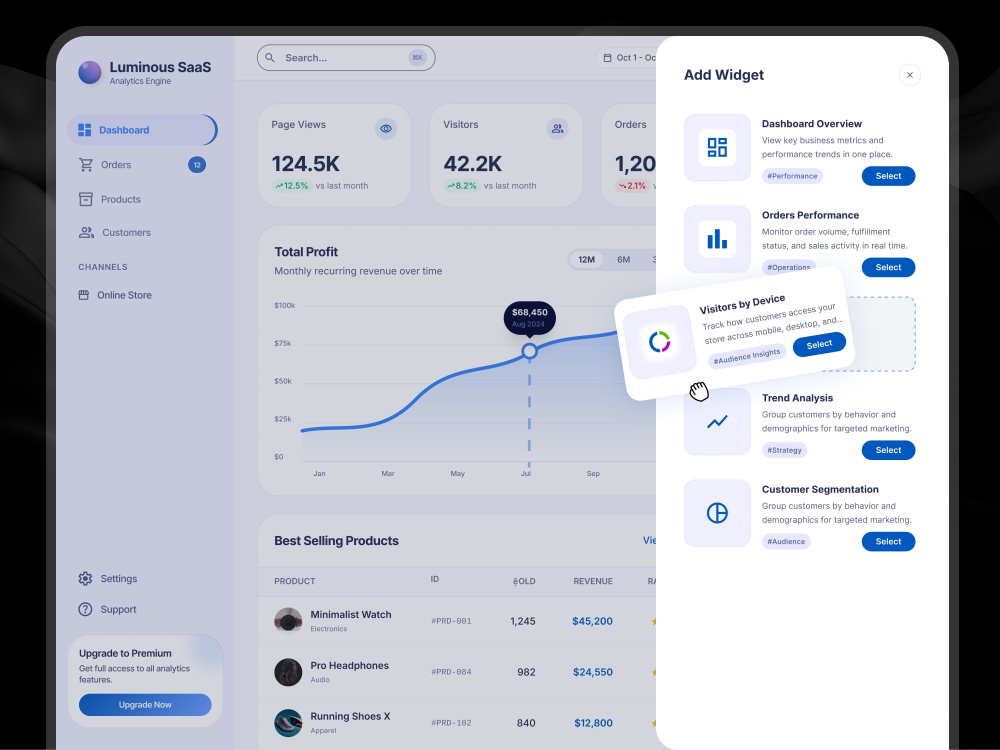This screenshot has width=1000, height=750.
Task: Select the Orders Performance widget
Action: point(888,267)
